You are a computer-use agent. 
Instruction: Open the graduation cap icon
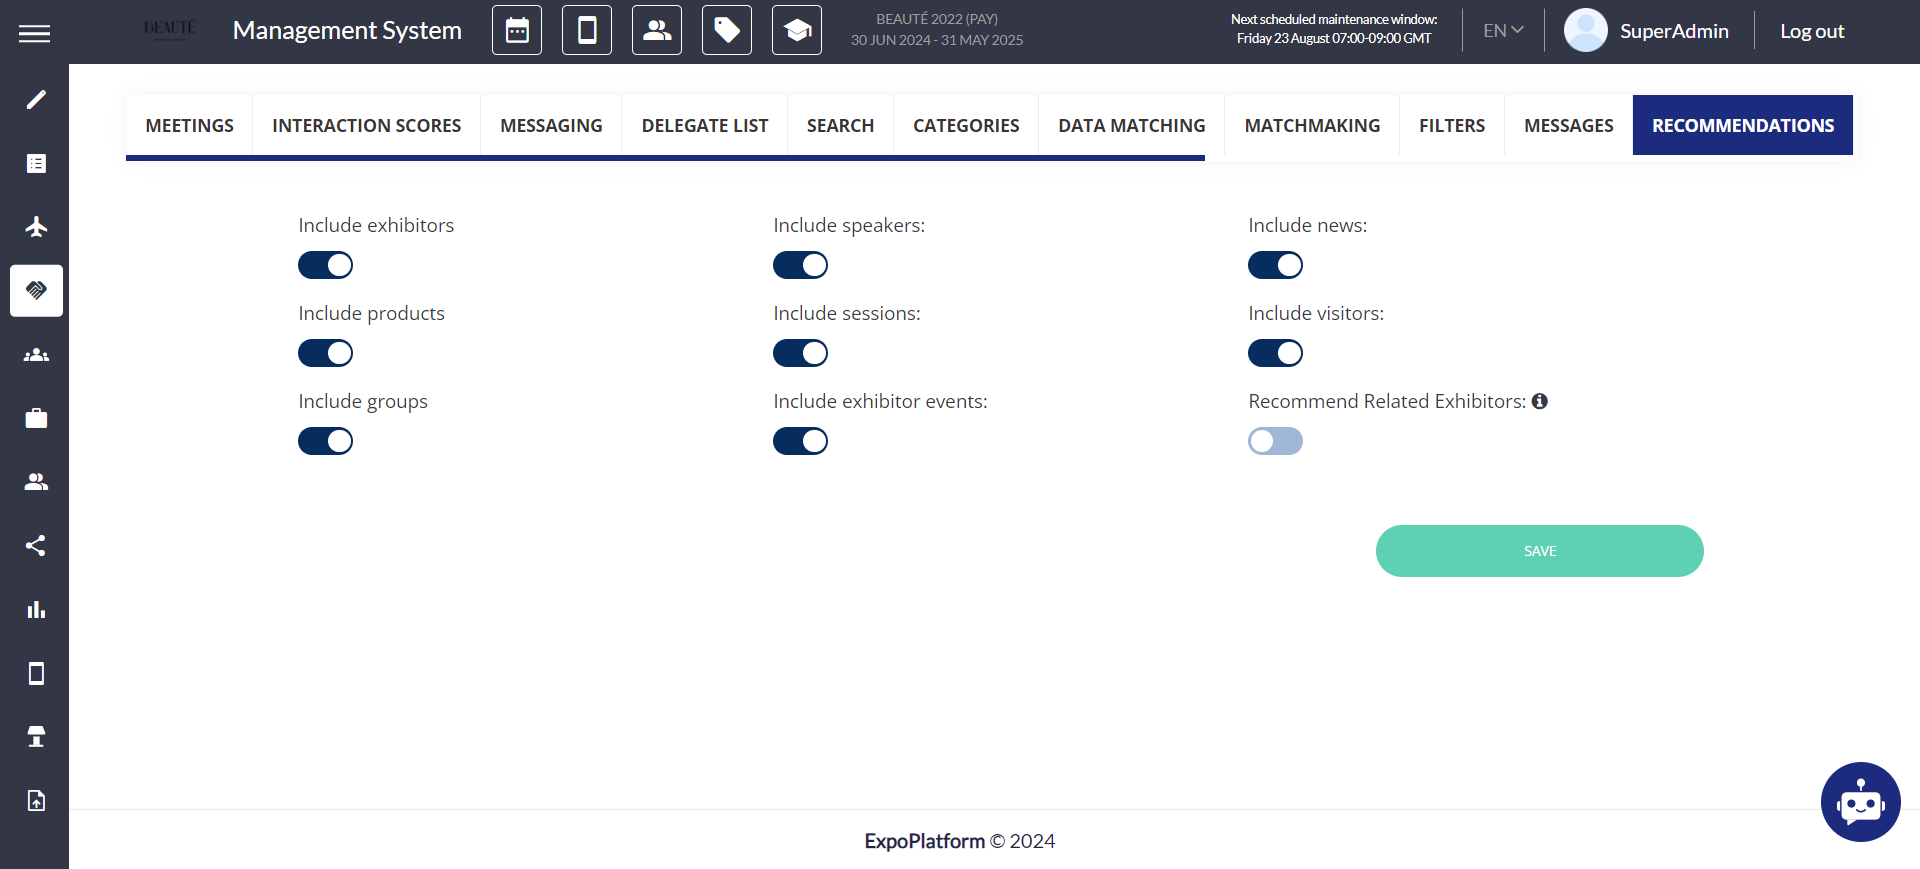point(797,30)
